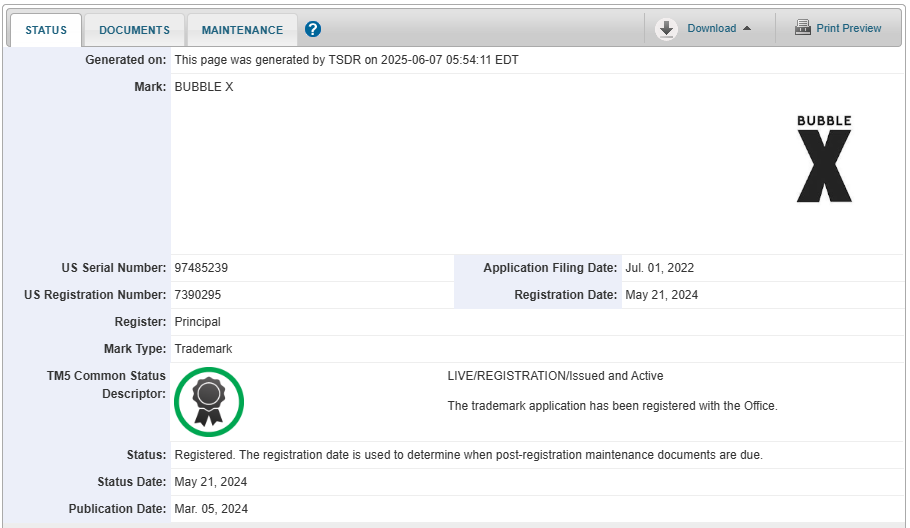The width and height of the screenshot is (910, 528).
Task: Open the blue help question mark icon
Action: 313,29
